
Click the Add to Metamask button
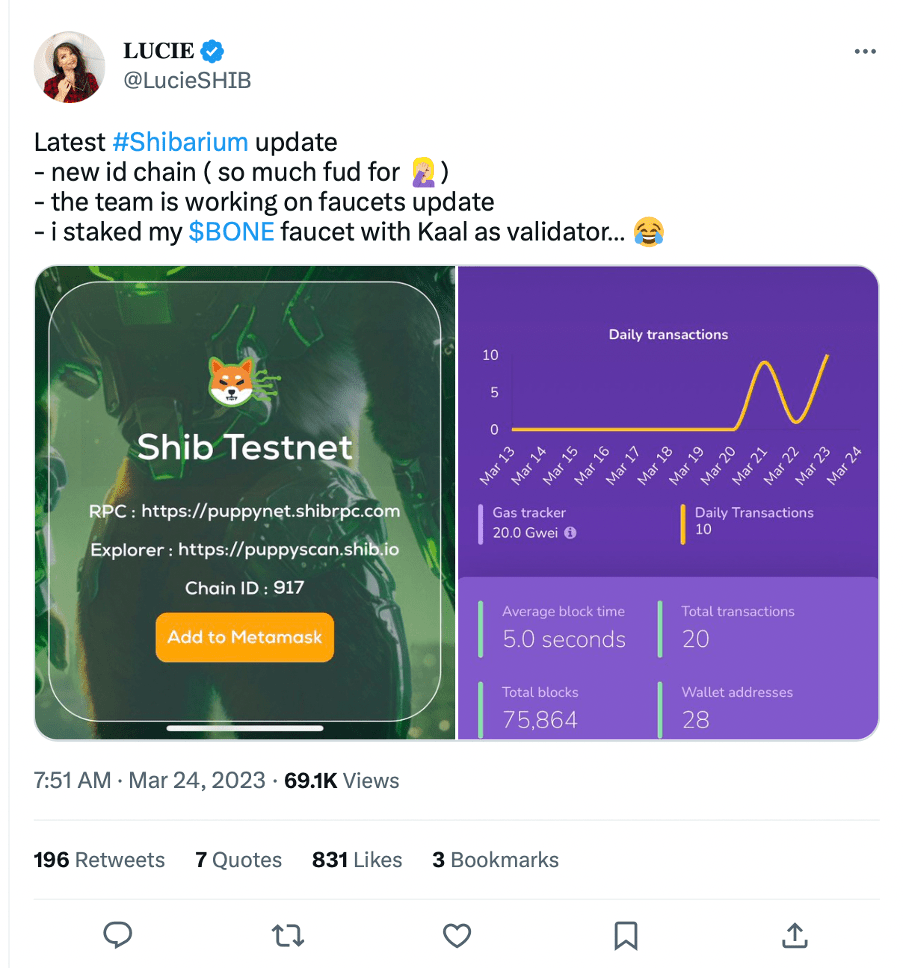245,637
